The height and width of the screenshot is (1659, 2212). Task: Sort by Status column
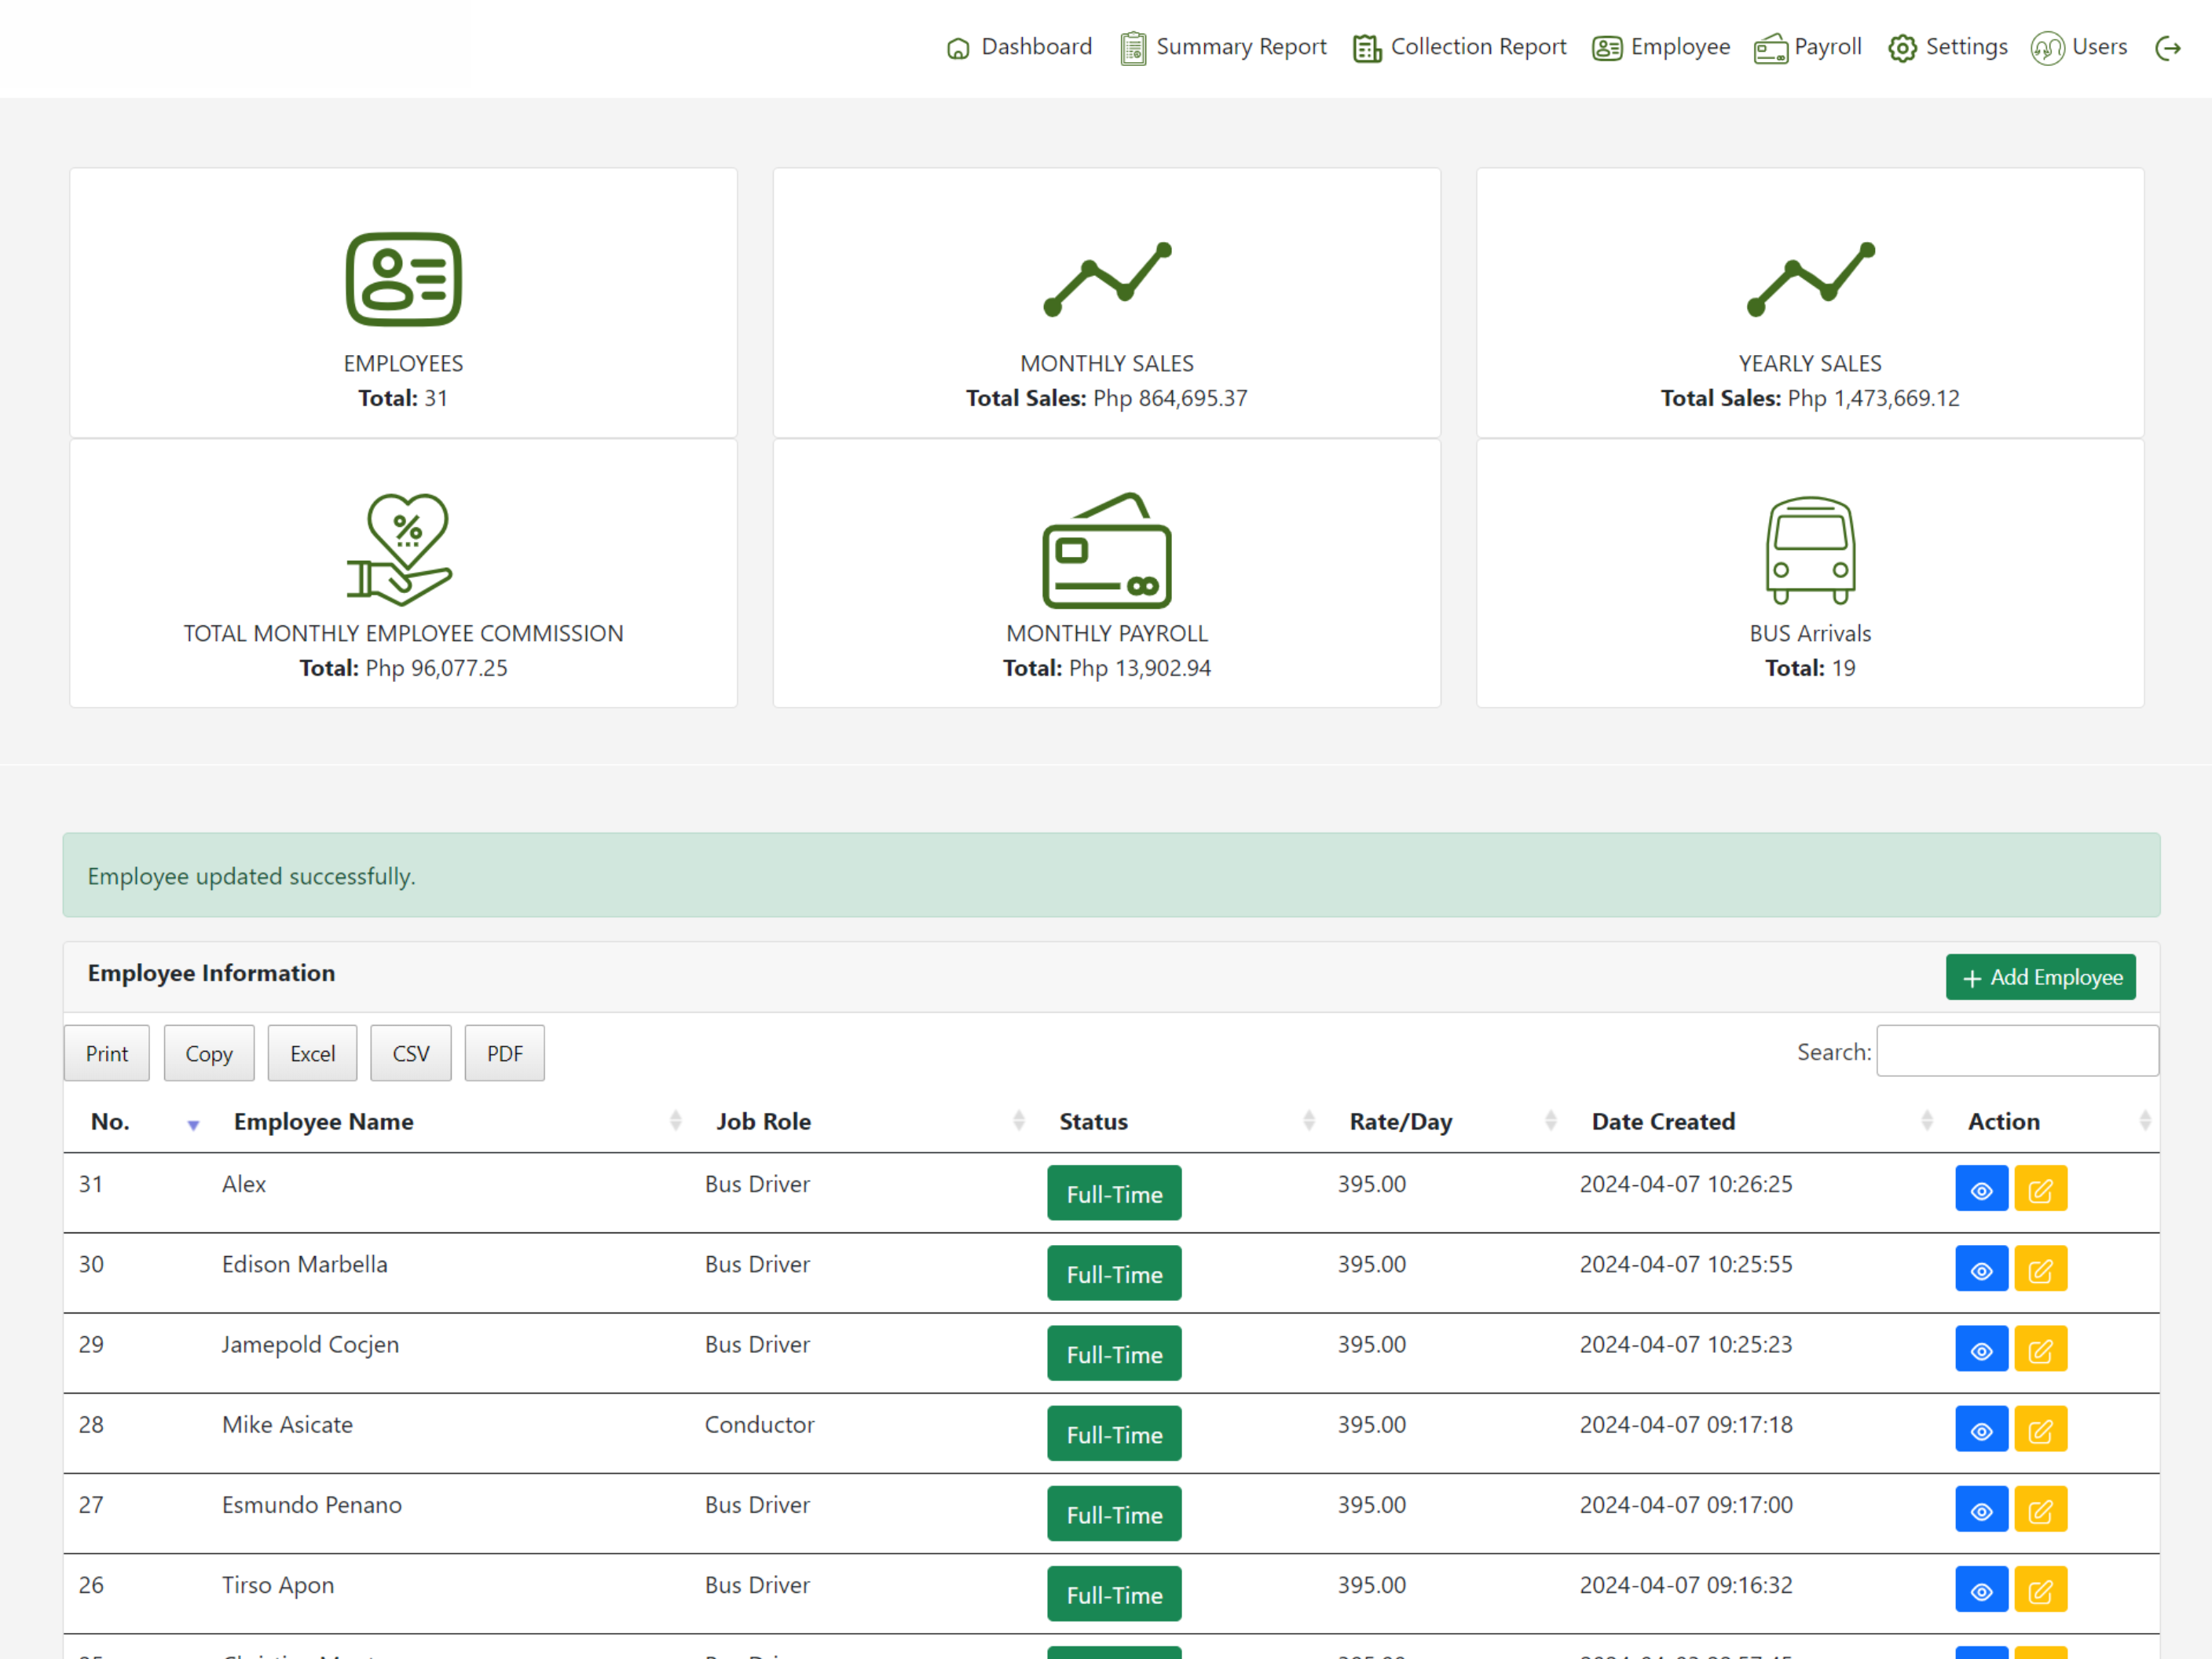pos(1178,1122)
